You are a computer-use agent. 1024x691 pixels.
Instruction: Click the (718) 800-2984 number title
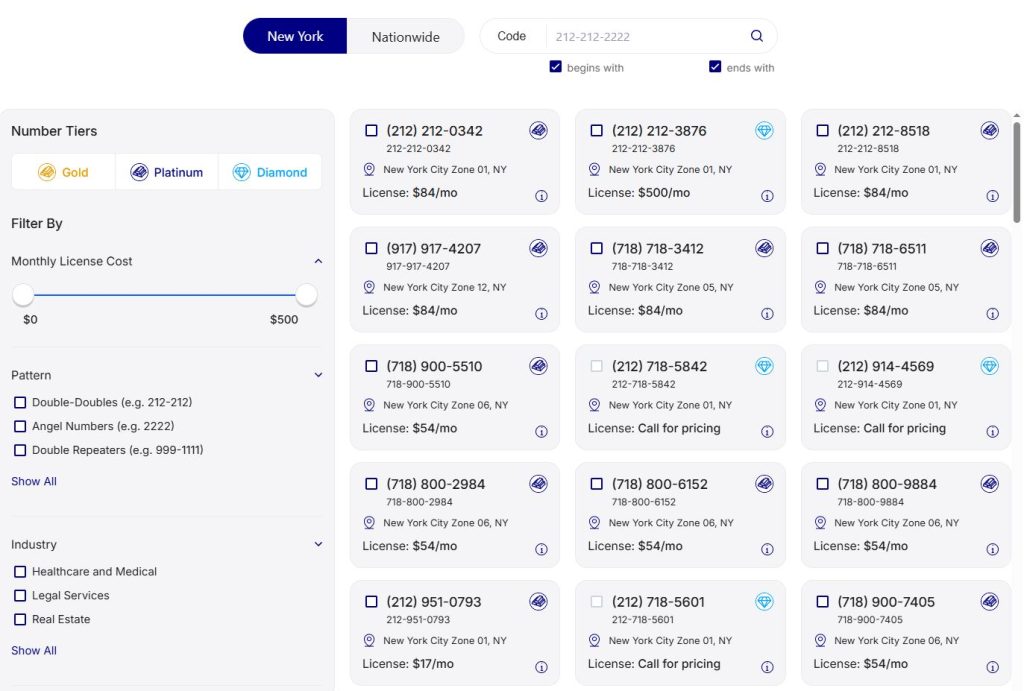pos(436,484)
